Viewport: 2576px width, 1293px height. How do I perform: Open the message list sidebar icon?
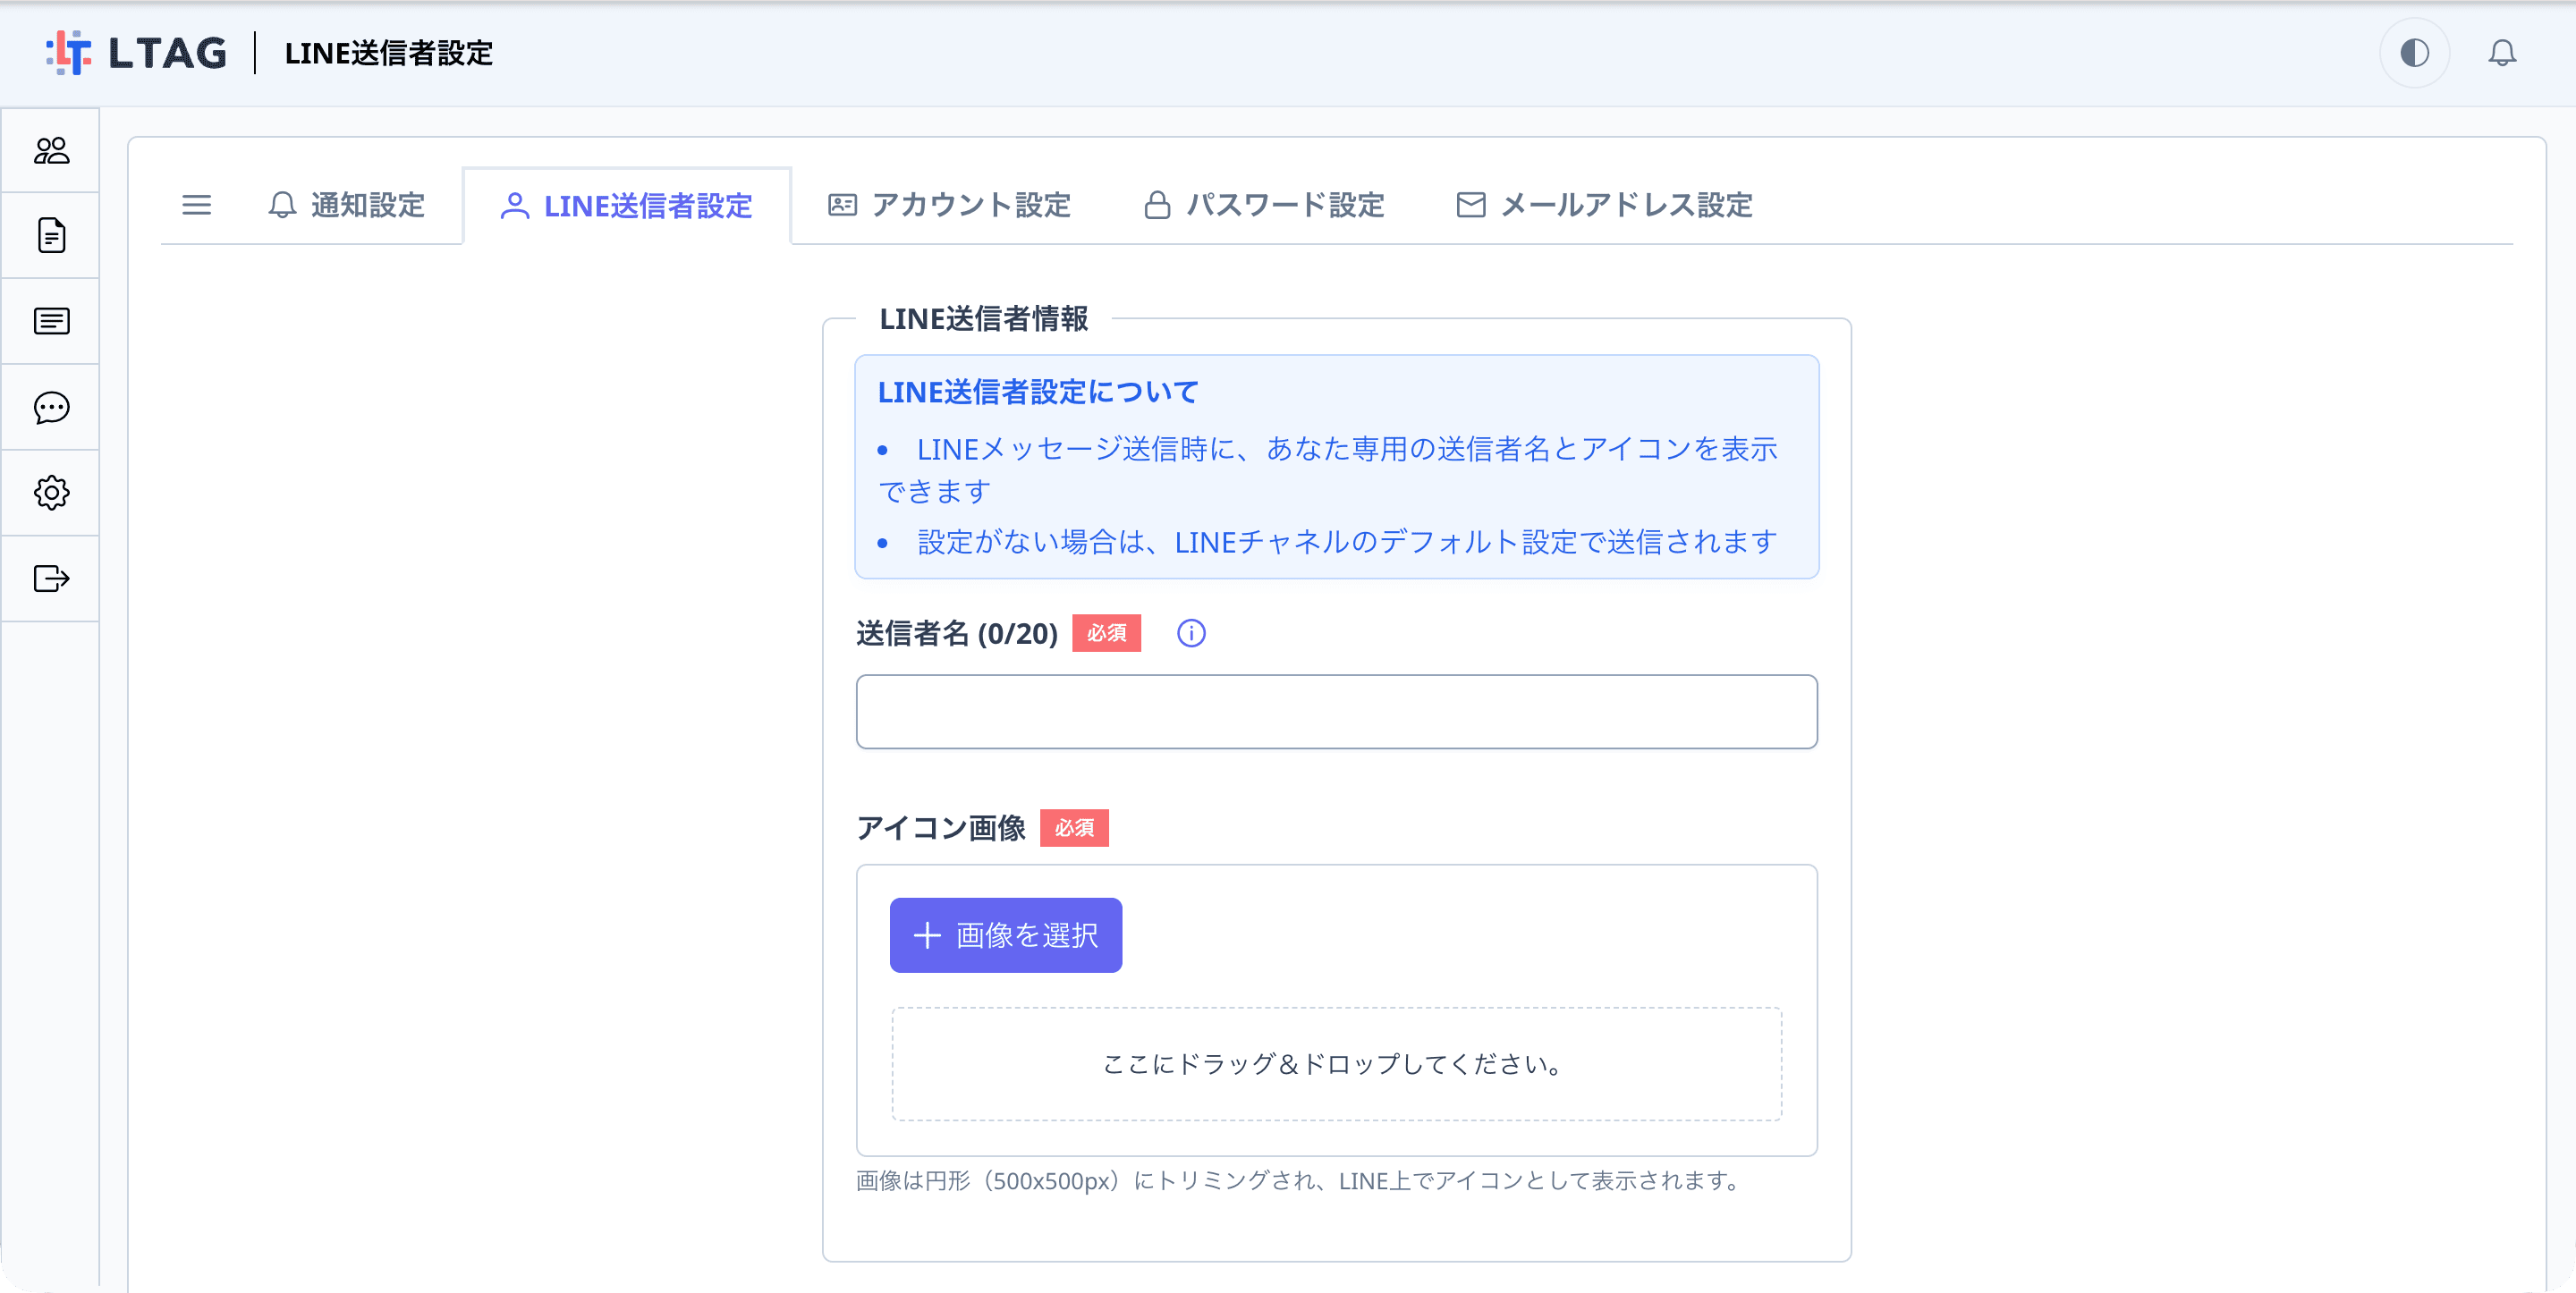tap(51, 321)
